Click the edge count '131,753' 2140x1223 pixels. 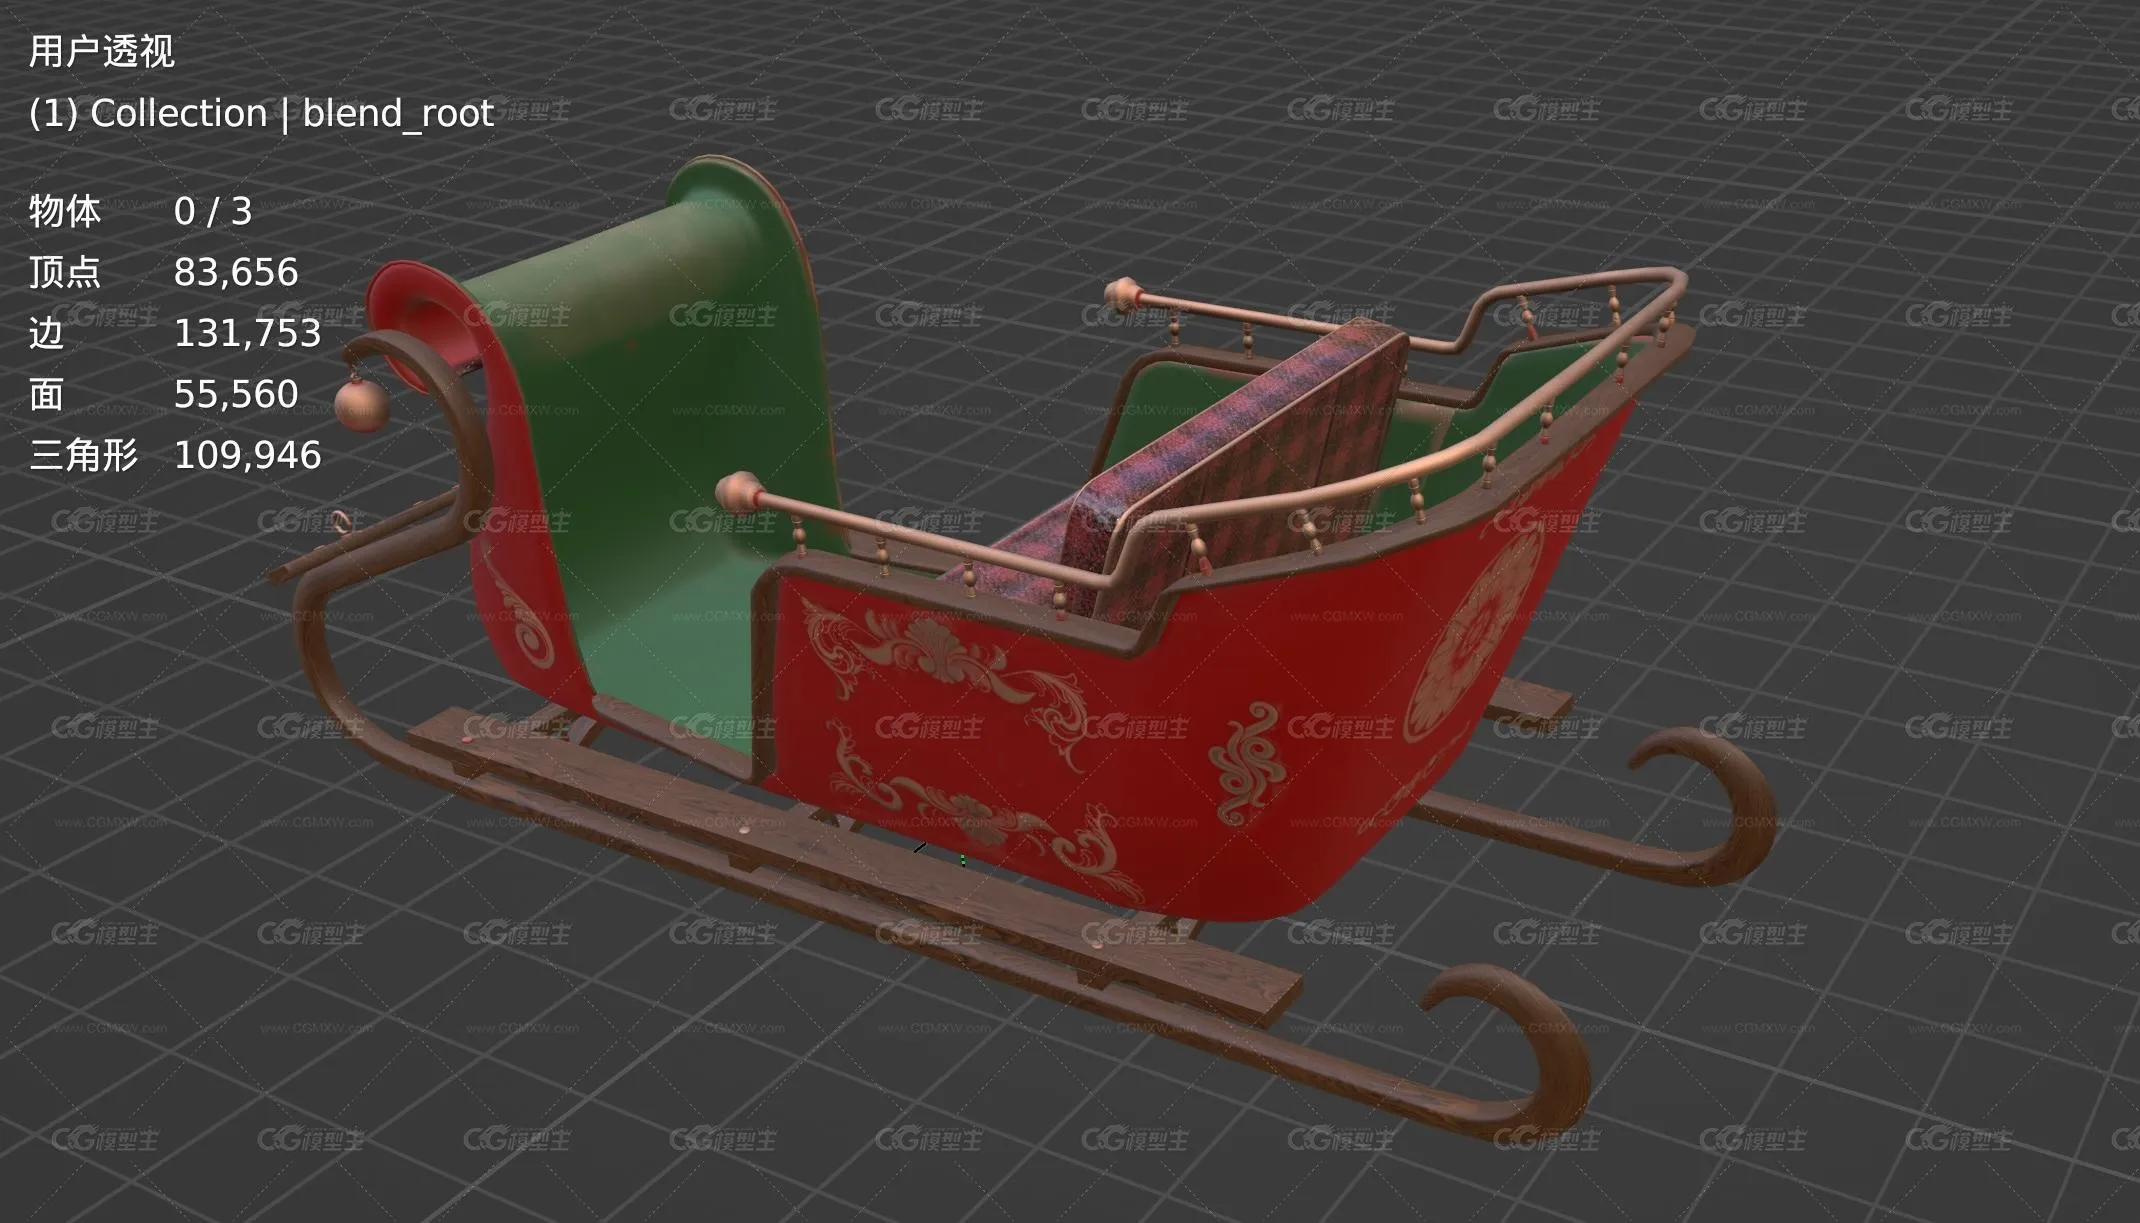coord(248,333)
